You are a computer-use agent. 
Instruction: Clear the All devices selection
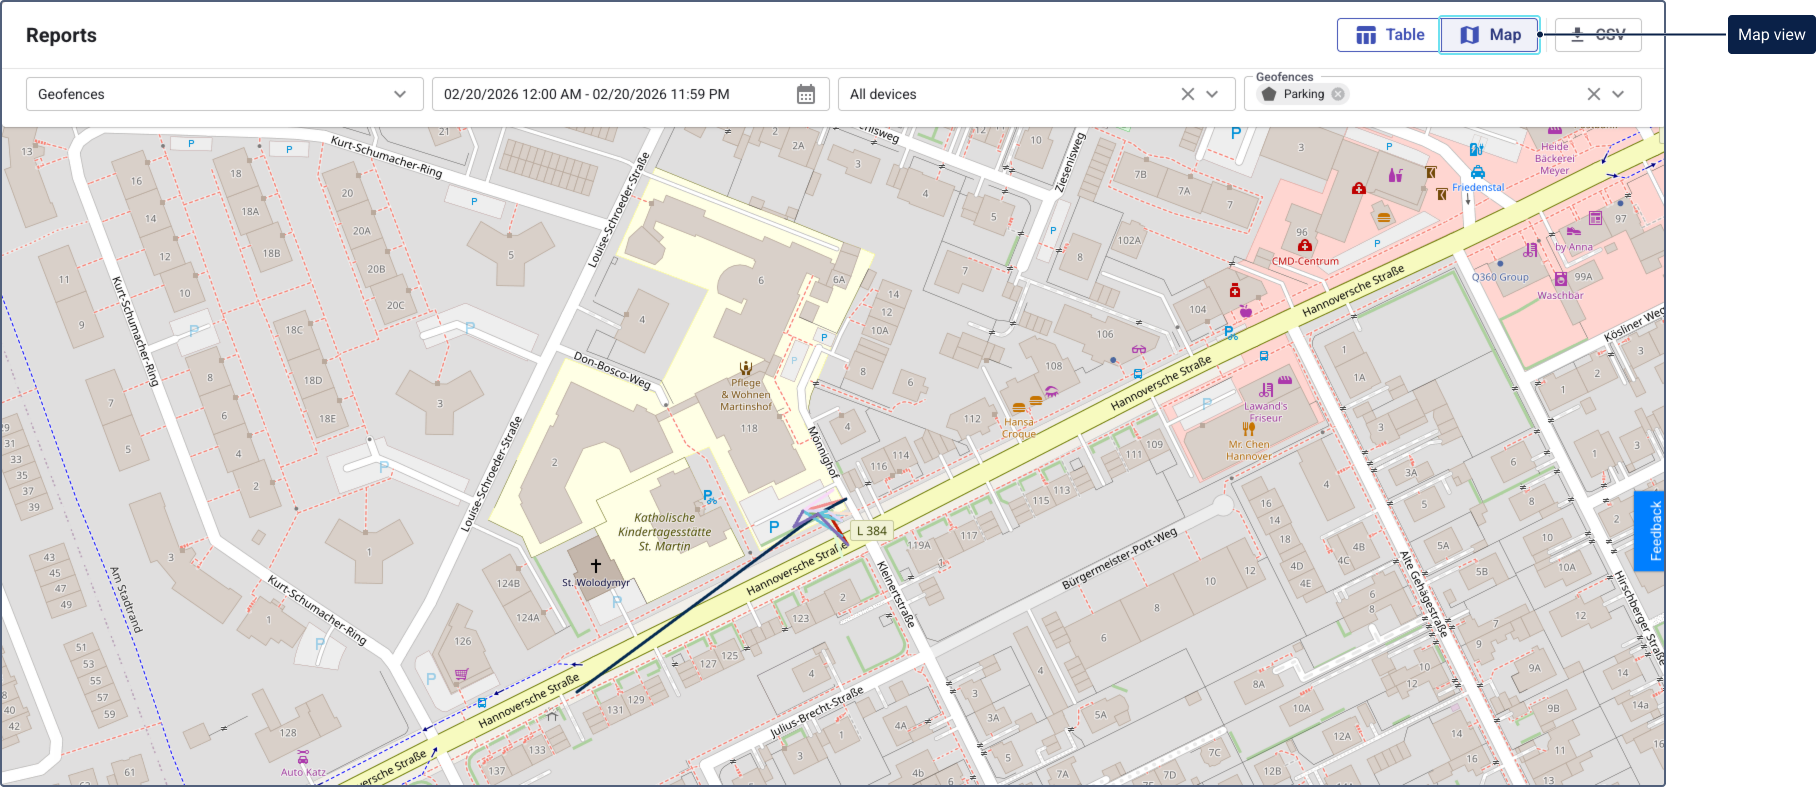tap(1188, 94)
